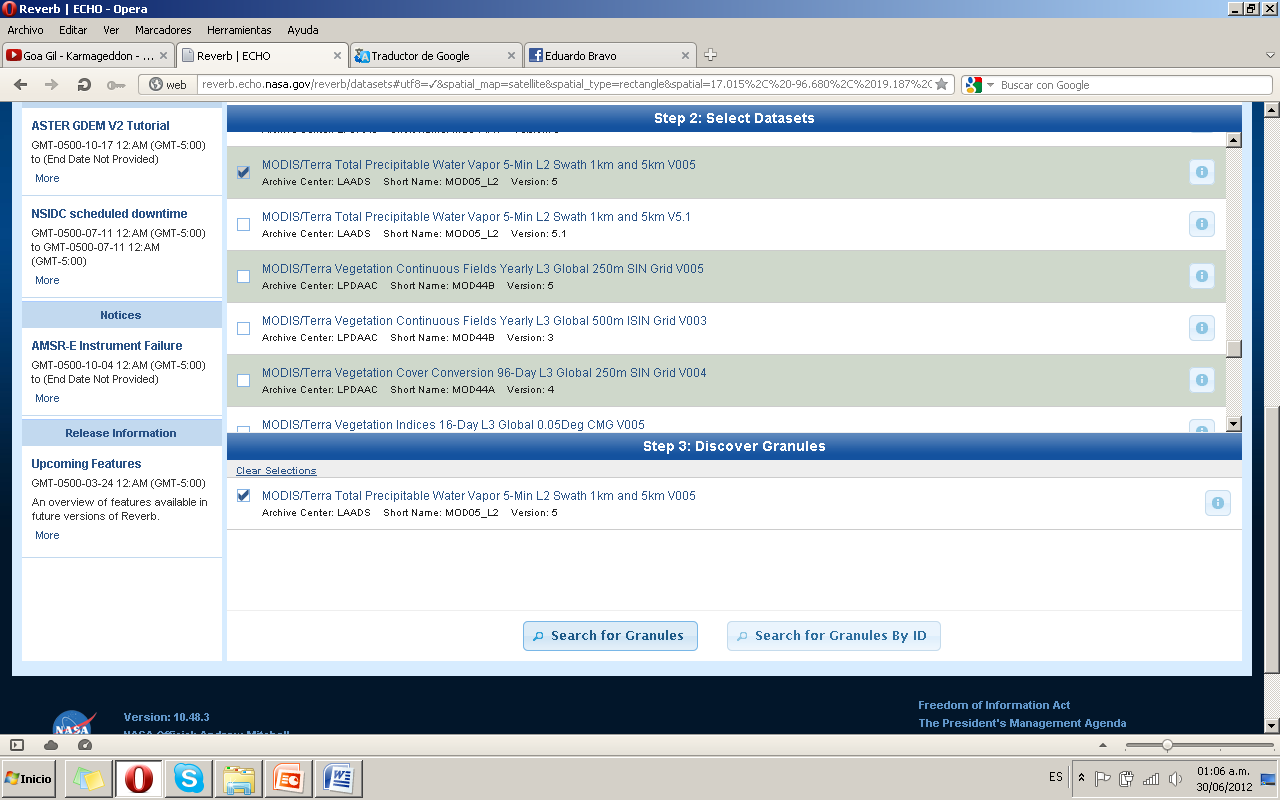
Task: Open Marcadores menu
Action: (x=164, y=30)
